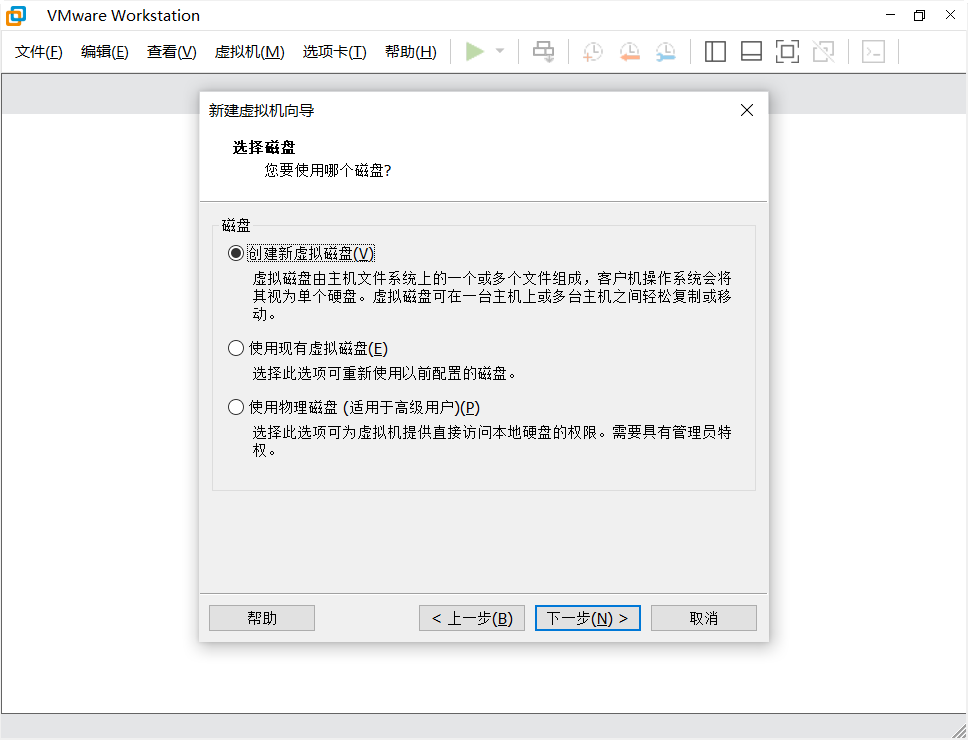The height and width of the screenshot is (740, 968).
Task: Open the 编辑(E) menu
Action: (x=104, y=52)
